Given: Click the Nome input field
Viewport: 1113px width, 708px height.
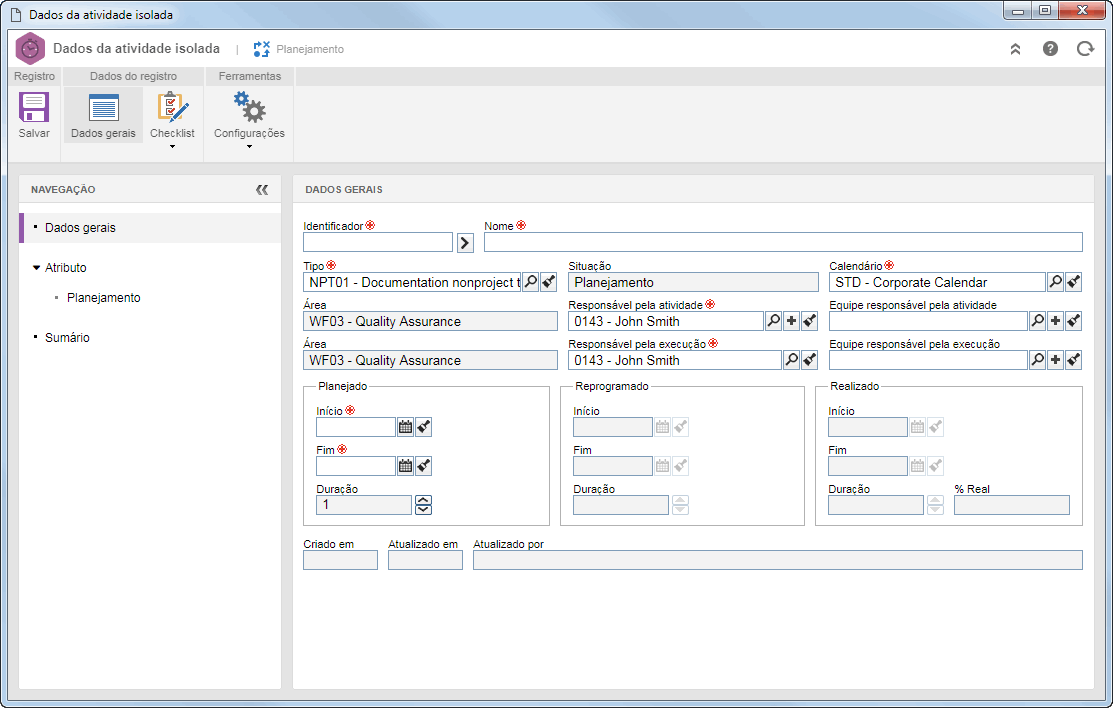Looking at the screenshot, I should tap(783, 243).
